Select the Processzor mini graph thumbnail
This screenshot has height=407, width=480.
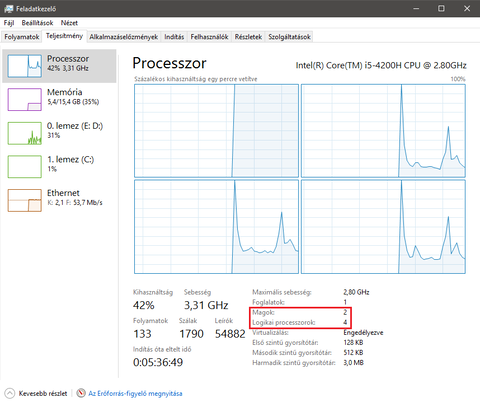click(x=25, y=66)
